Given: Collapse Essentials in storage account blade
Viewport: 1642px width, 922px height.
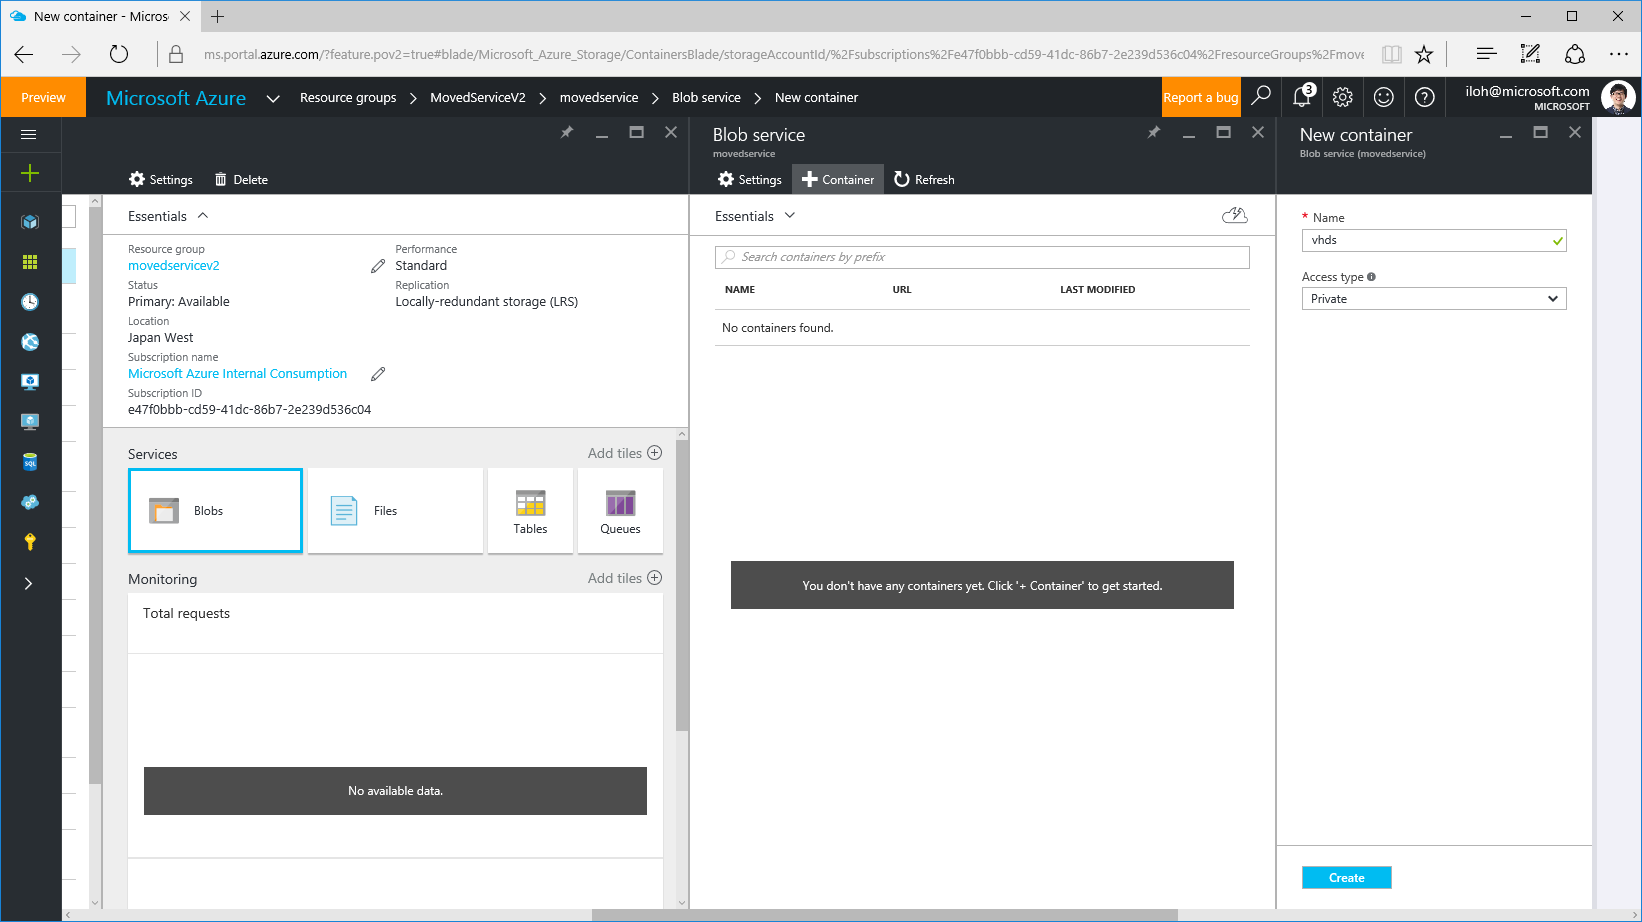Looking at the screenshot, I should (168, 216).
